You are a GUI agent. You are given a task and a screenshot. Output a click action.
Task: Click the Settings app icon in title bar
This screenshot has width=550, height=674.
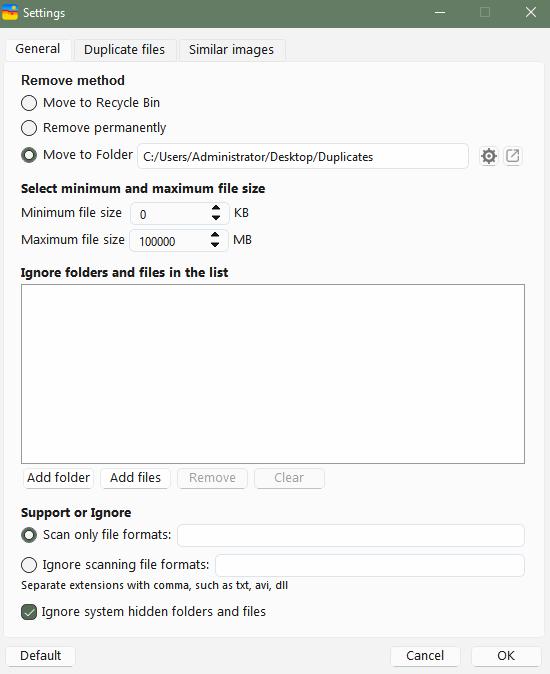pos(10,12)
